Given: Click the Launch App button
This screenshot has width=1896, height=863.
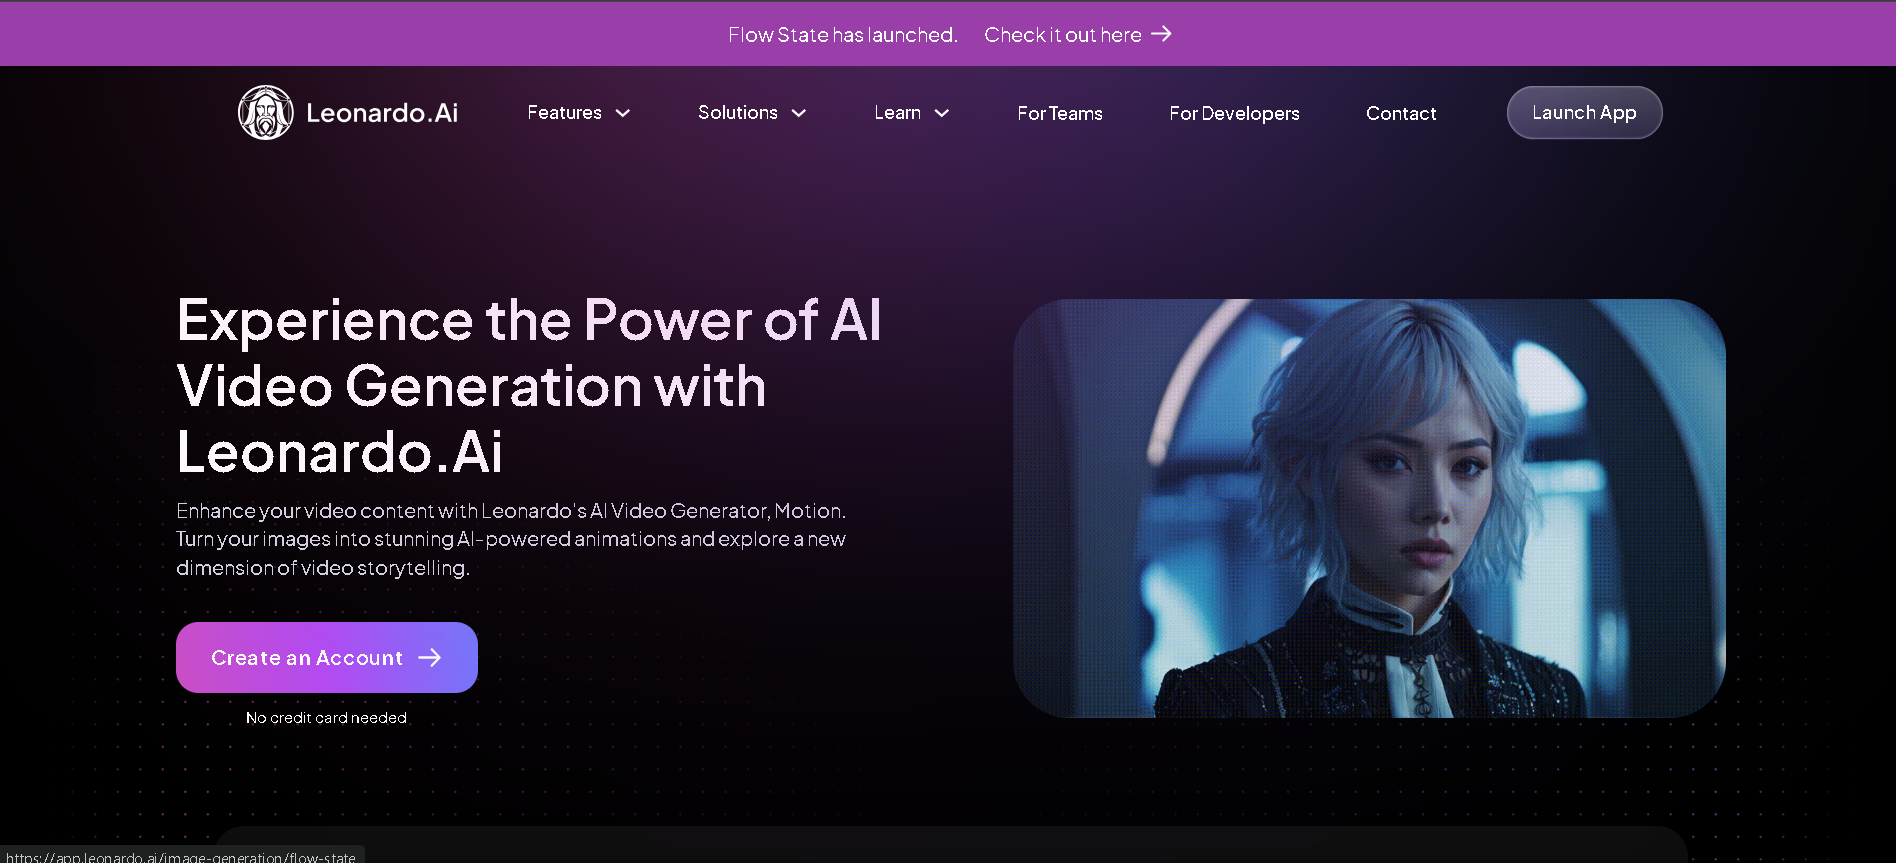Looking at the screenshot, I should point(1584,112).
